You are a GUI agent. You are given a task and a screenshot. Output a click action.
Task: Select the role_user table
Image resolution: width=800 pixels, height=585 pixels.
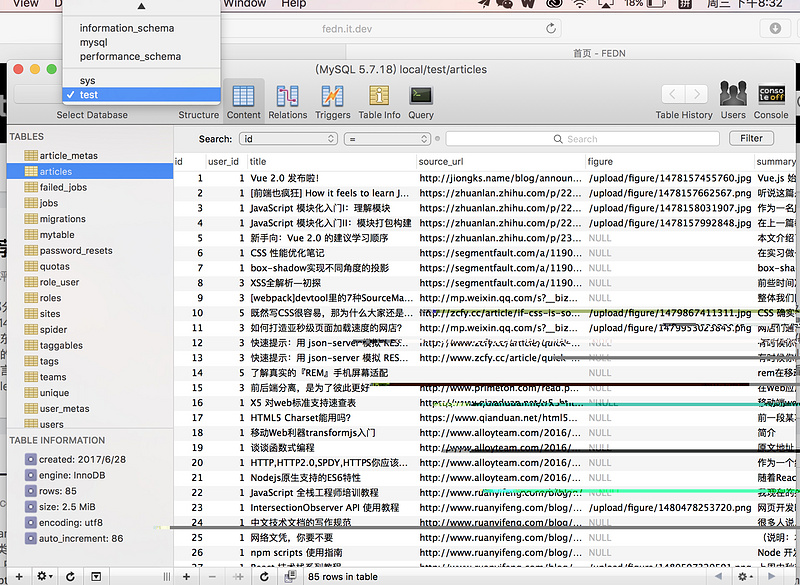[90, 282]
